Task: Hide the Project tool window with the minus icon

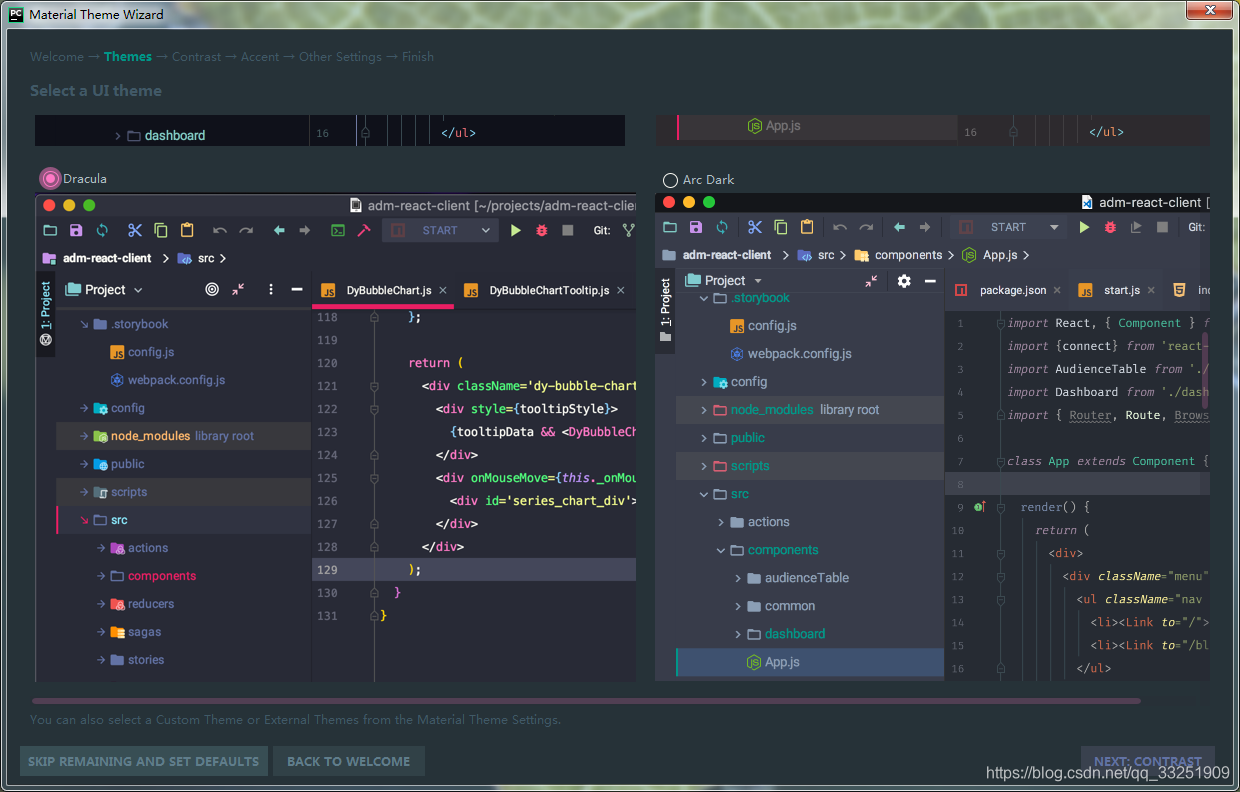Action: click(x=296, y=289)
